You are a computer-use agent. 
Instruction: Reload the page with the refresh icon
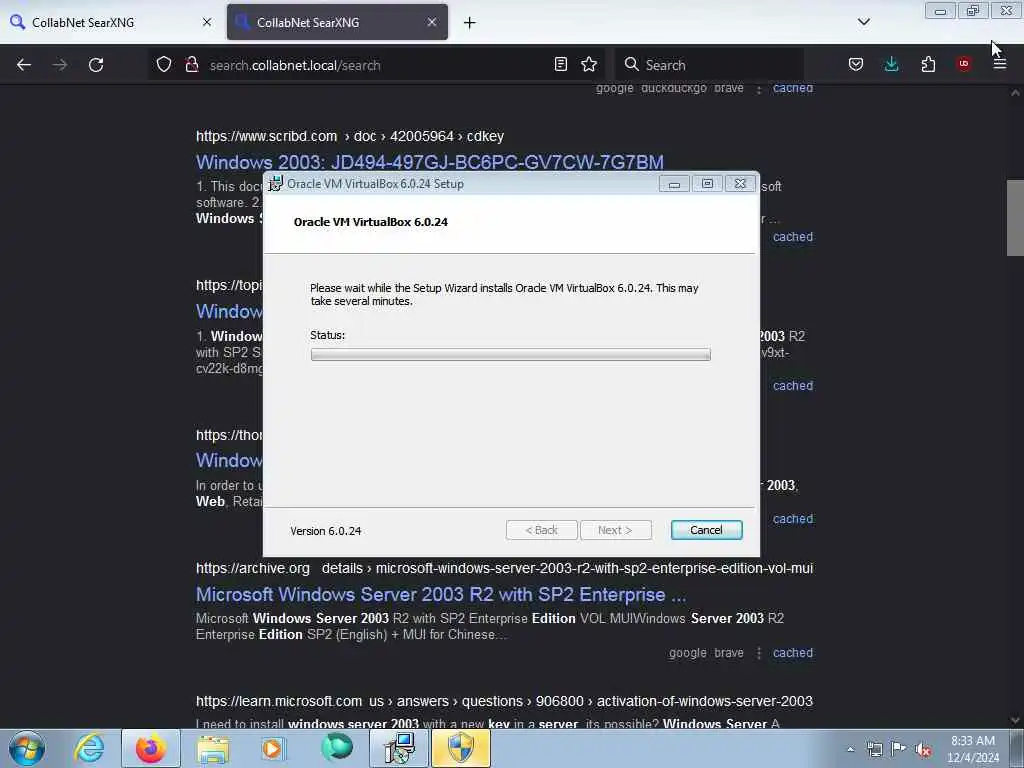[96, 65]
